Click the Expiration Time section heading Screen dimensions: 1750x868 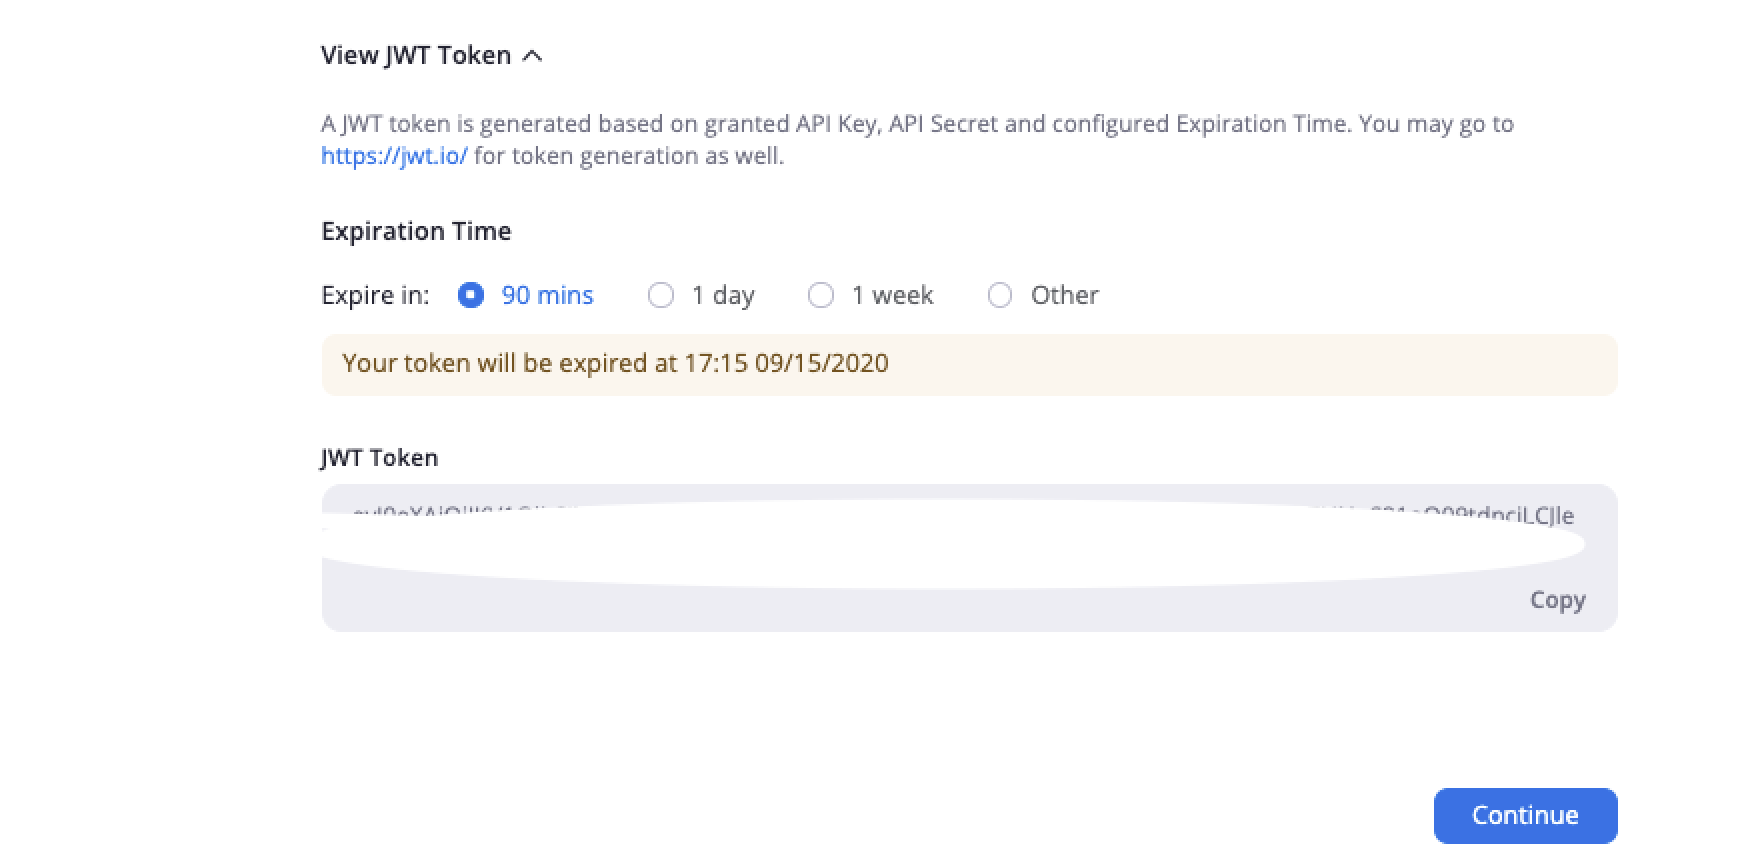pos(416,231)
